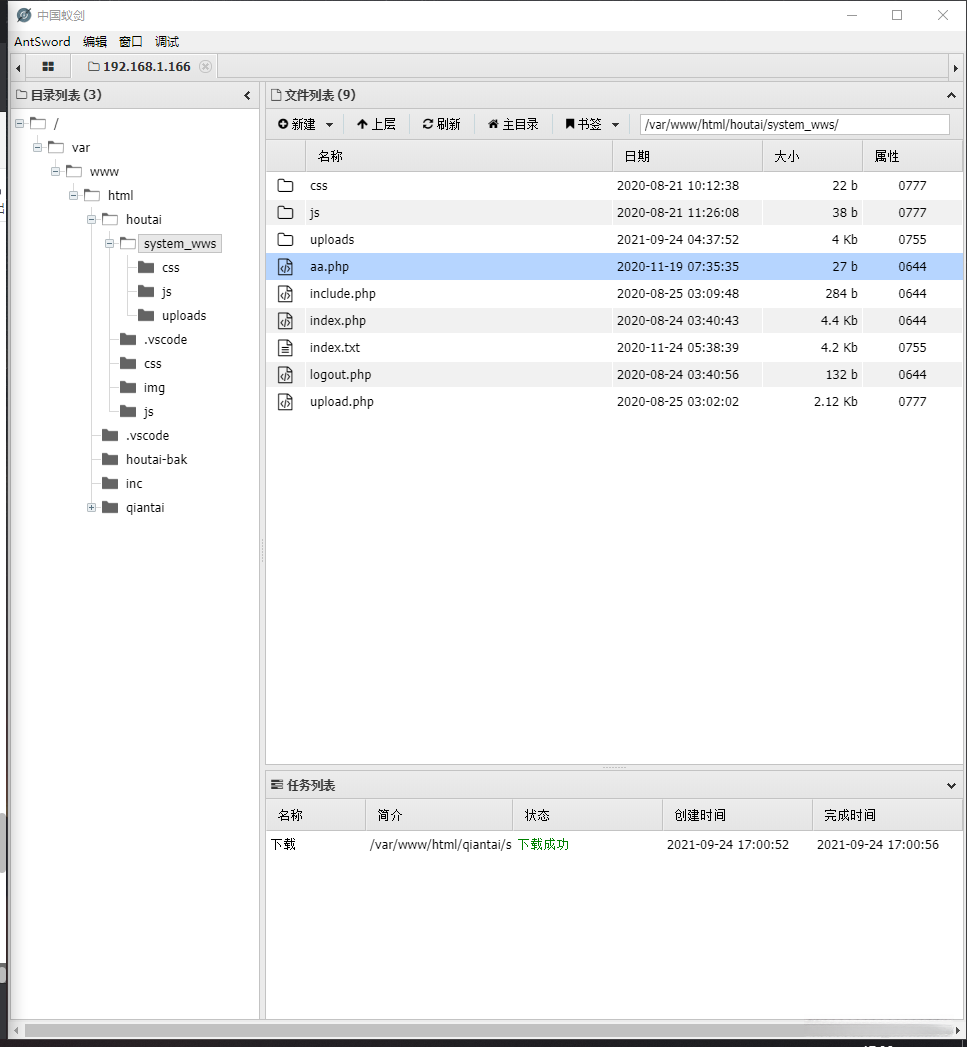This screenshot has width=967, height=1047.
Task: Switch to the 192.168.1.166 tab
Action: [x=140, y=66]
